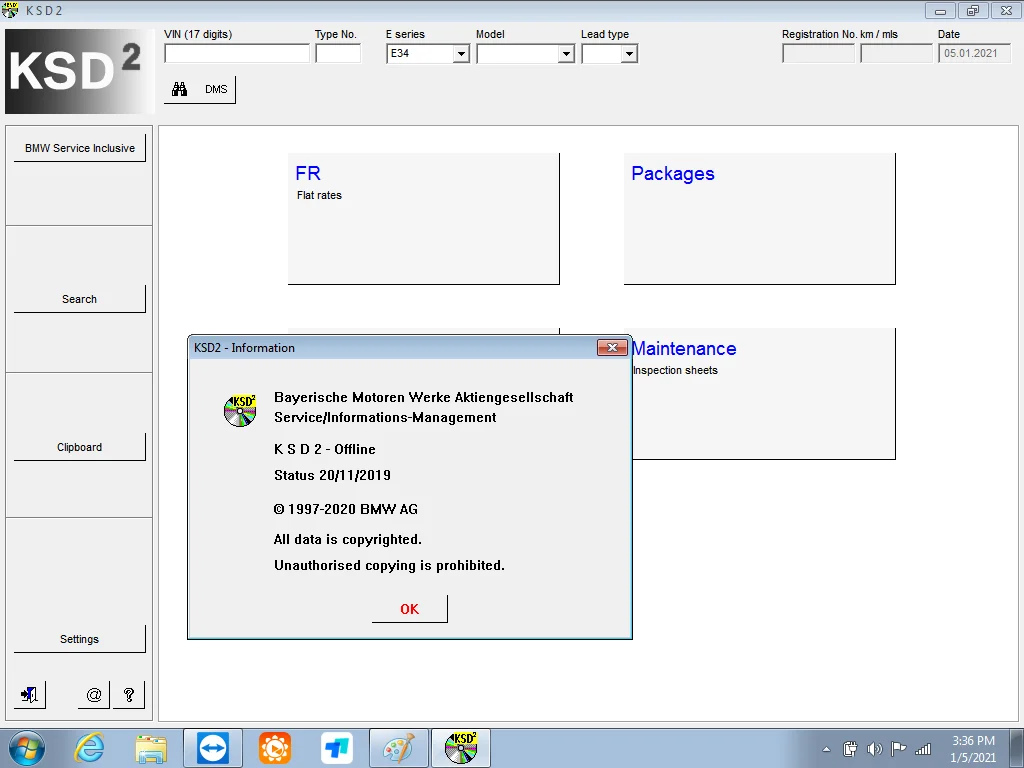The width and height of the screenshot is (1024, 768).
Task: Expand the E series dropdown
Action: click(x=461, y=54)
